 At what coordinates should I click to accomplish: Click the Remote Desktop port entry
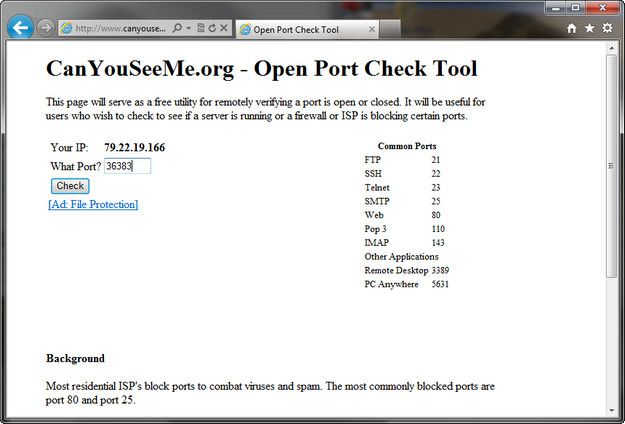point(407,271)
